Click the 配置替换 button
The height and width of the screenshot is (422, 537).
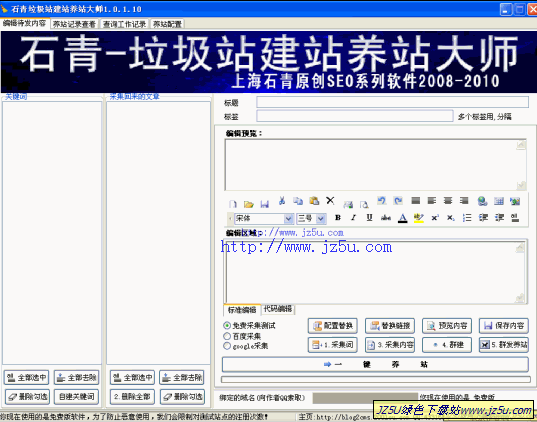click(x=333, y=325)
